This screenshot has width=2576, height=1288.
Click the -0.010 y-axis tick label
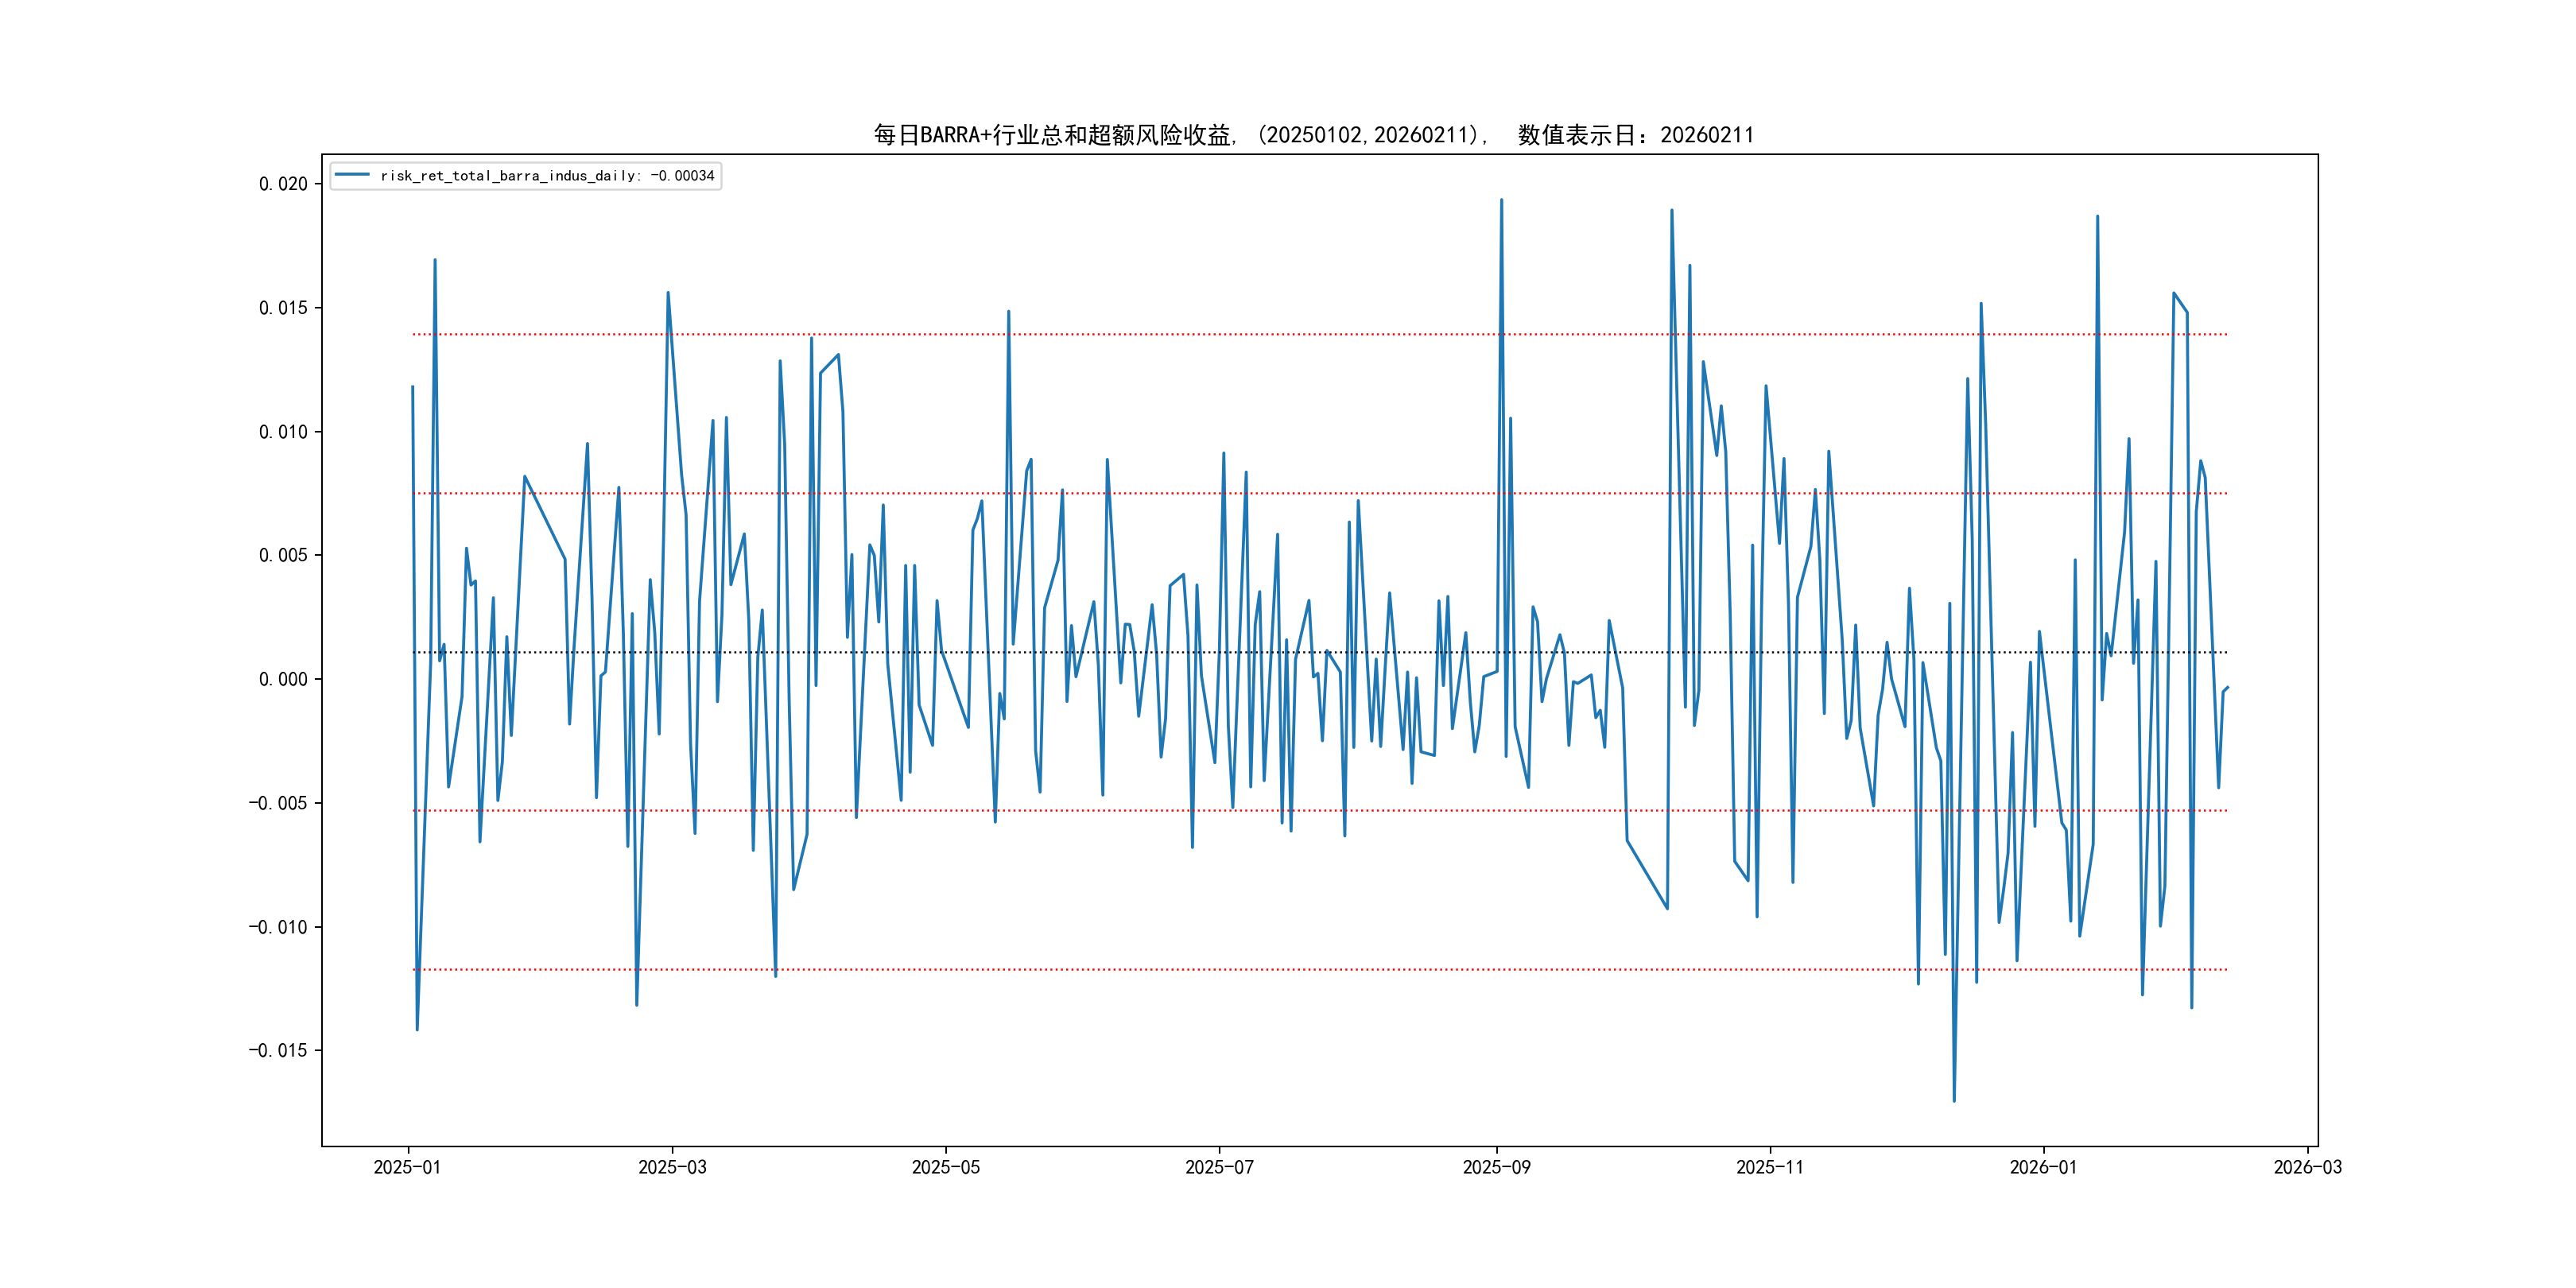click(x=278, y=927)
